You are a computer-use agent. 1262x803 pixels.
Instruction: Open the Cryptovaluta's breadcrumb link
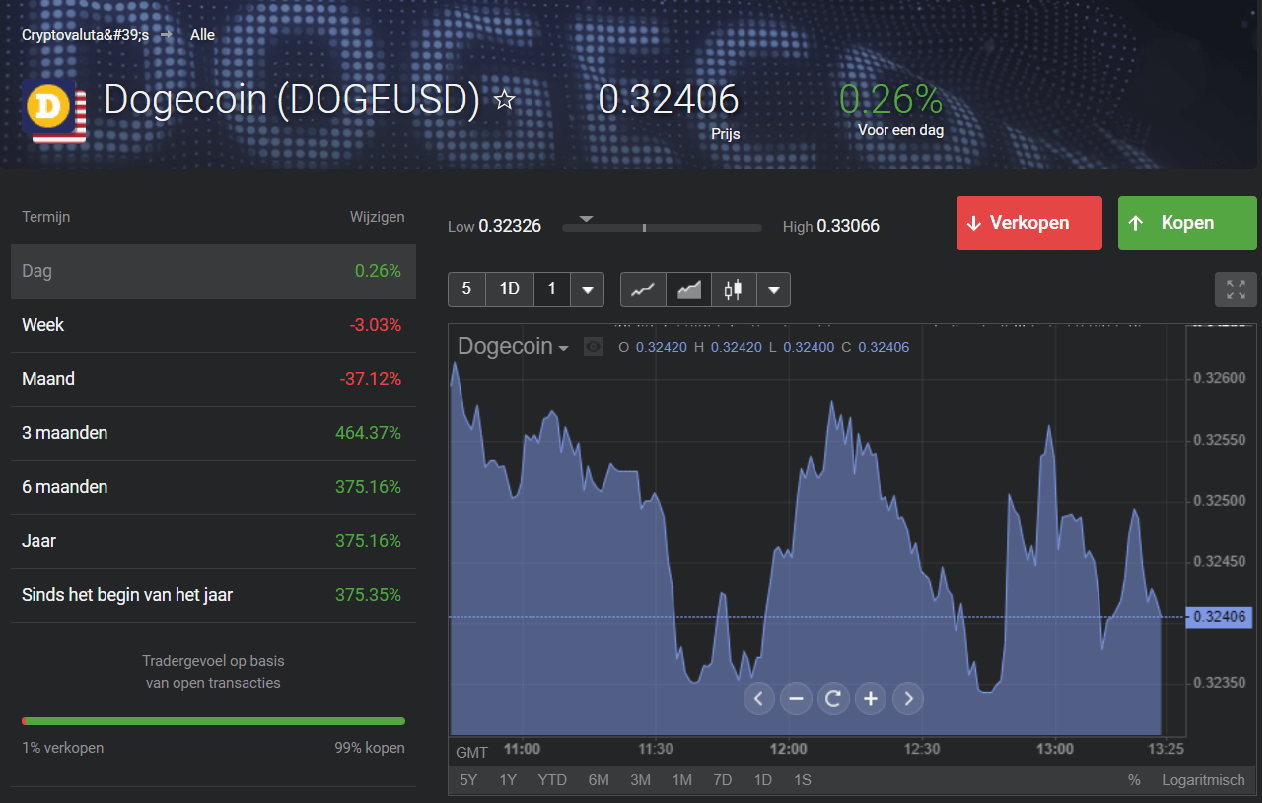click(85, 35)
